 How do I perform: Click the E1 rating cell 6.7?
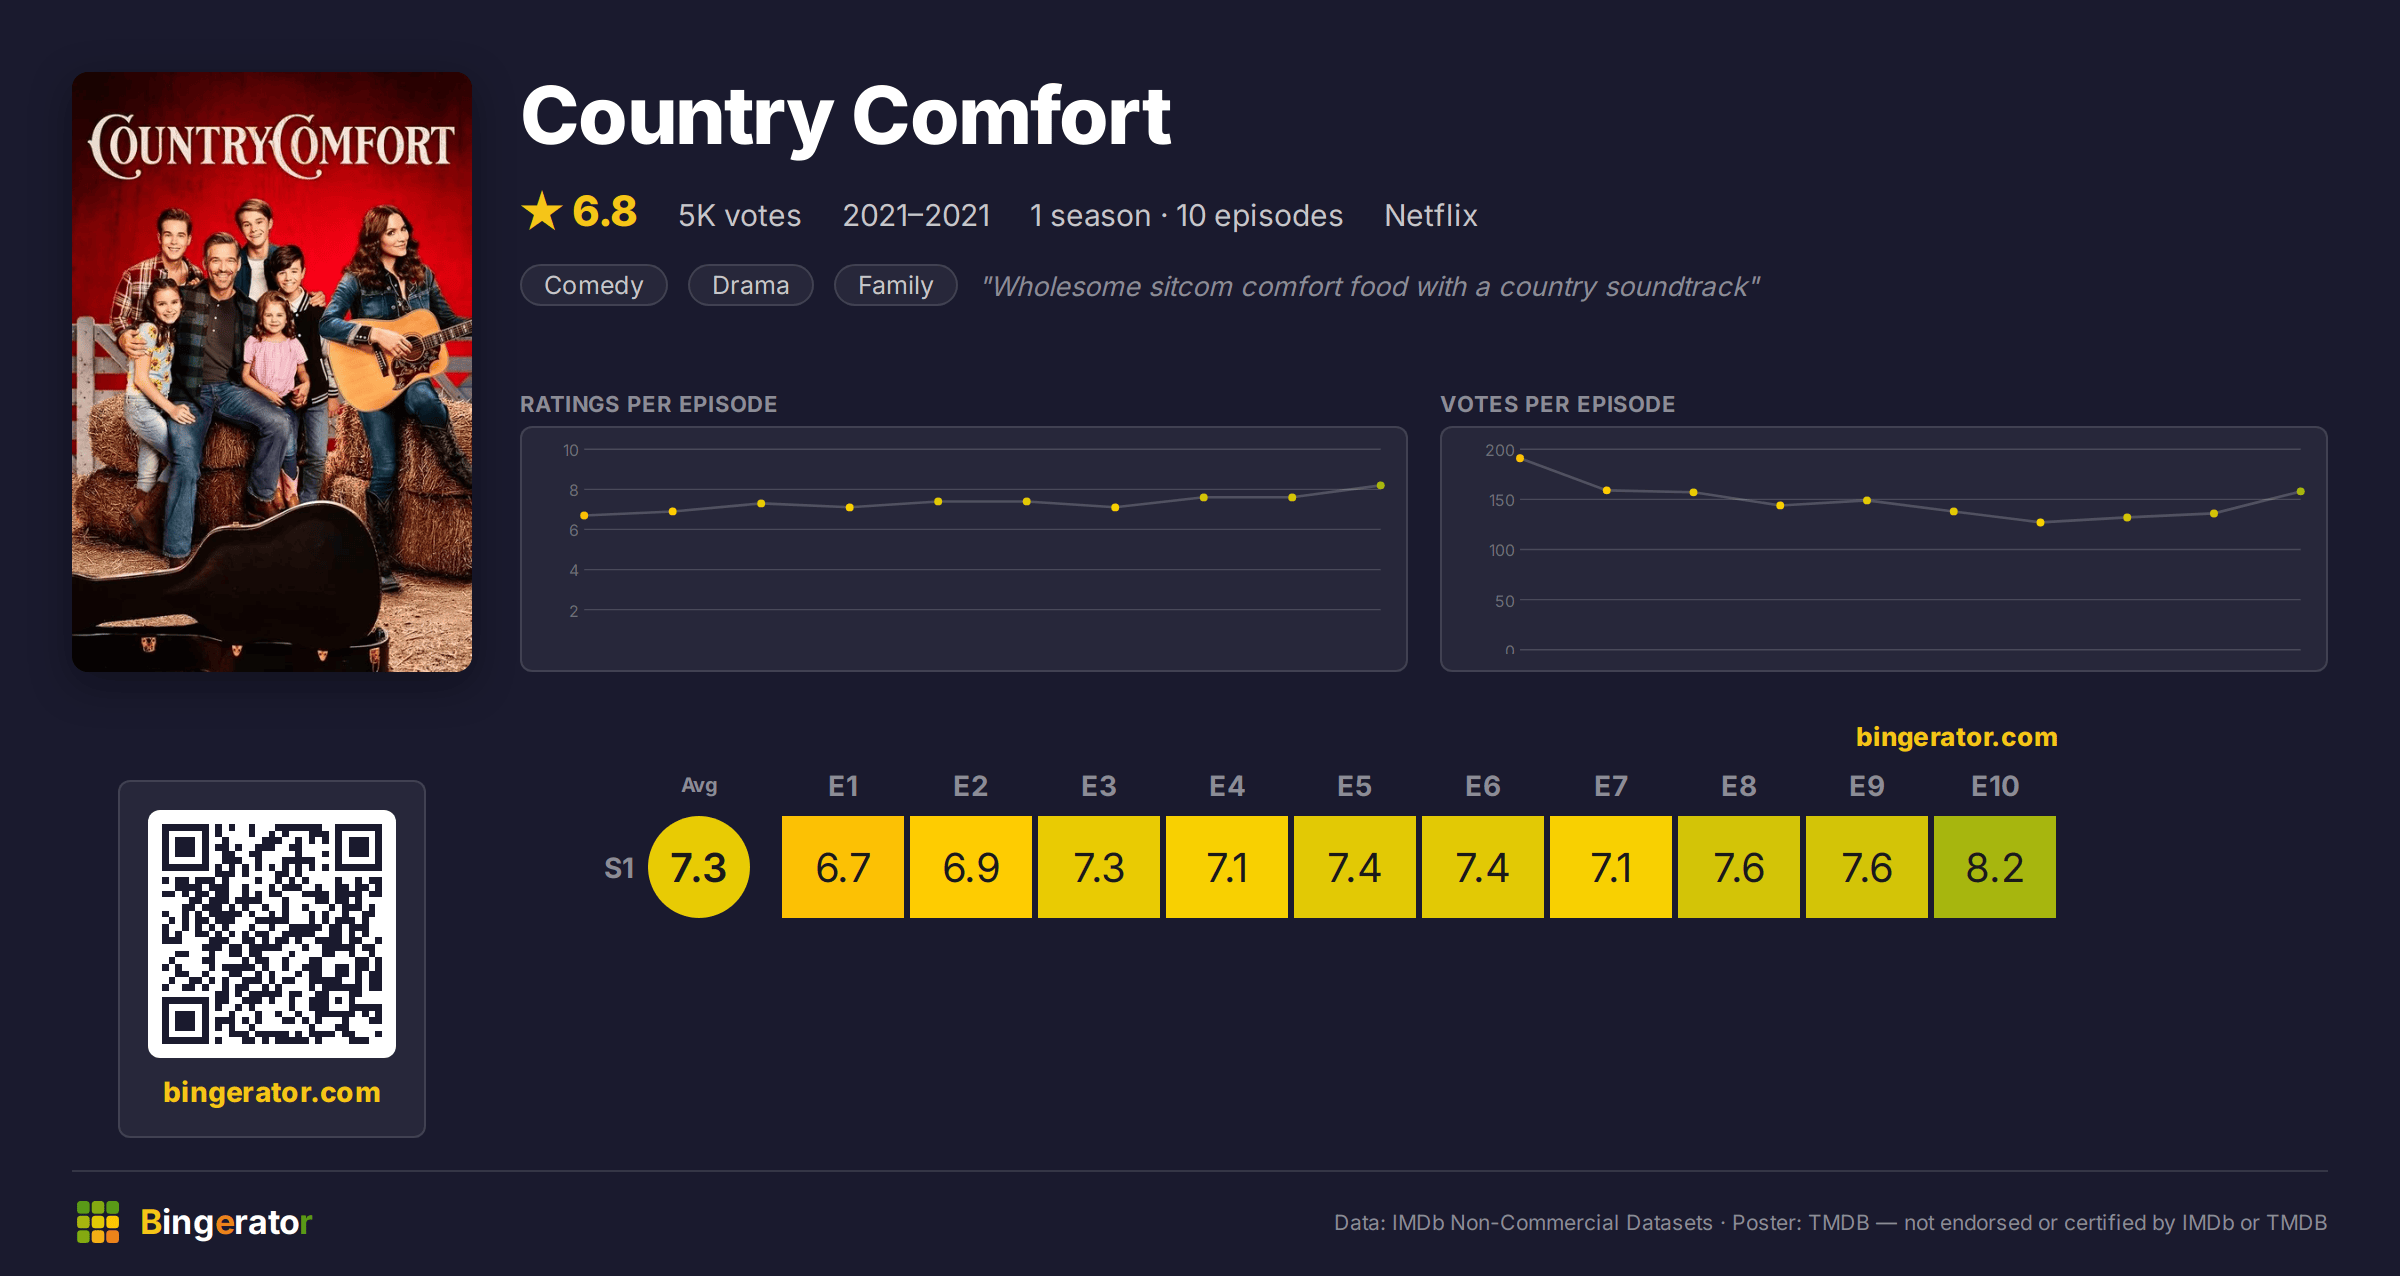point(843,867)
